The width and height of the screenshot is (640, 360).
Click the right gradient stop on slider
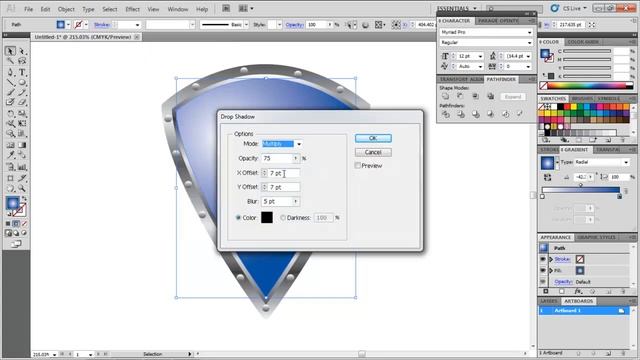pos(620,196)
